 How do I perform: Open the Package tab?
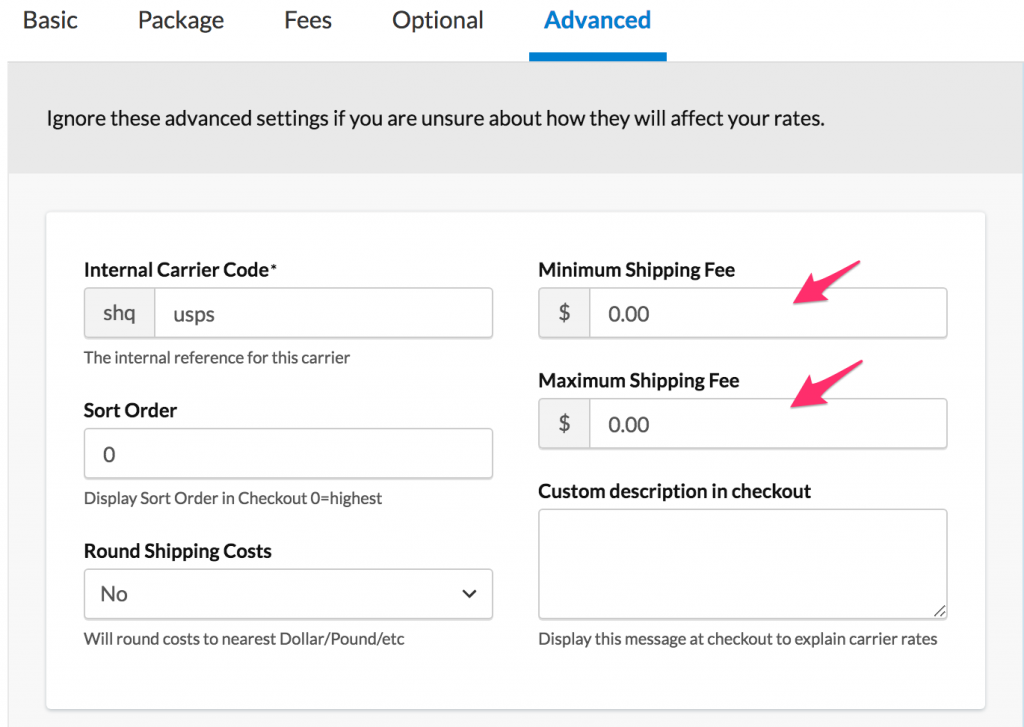pyautogui.click(x=181, y=21)
